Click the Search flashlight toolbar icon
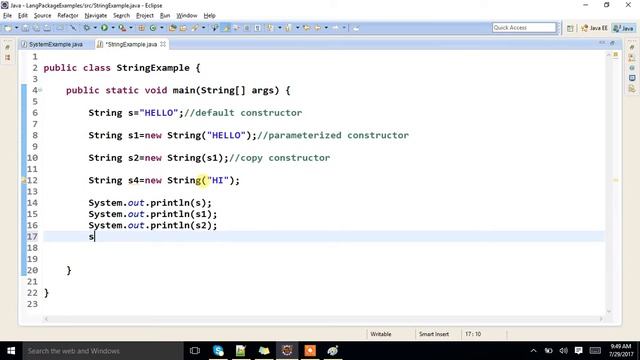The image size is (640, 360). point(194,28)
